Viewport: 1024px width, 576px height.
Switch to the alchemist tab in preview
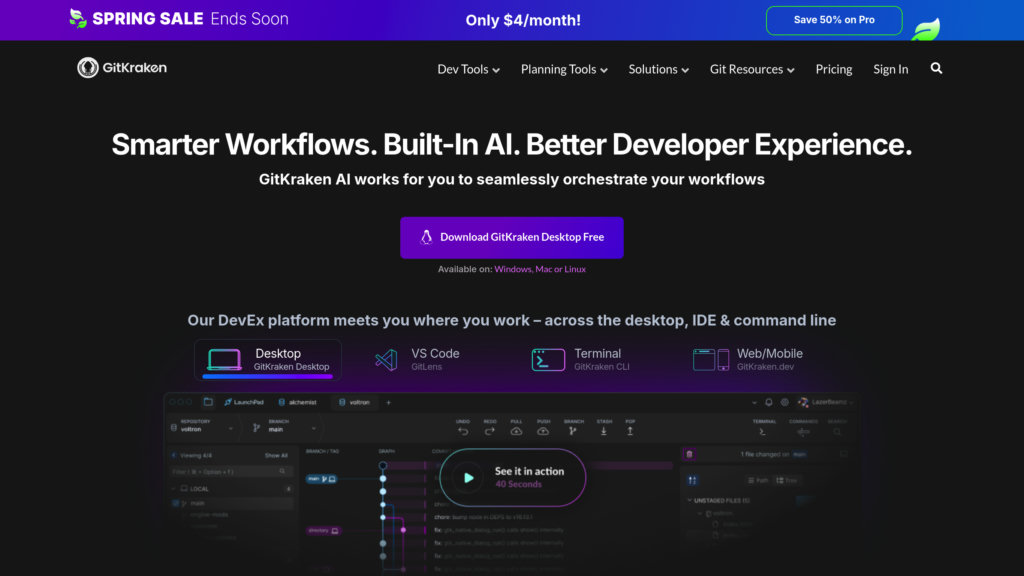tap(297, 402)
